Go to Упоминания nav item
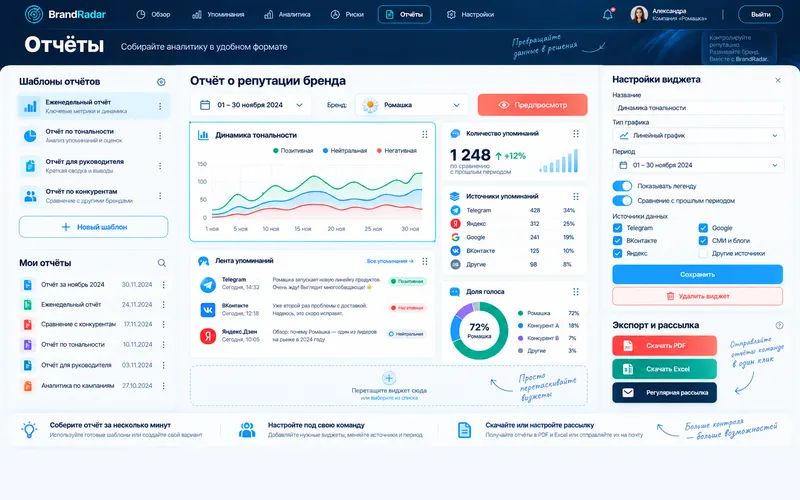 218,14
